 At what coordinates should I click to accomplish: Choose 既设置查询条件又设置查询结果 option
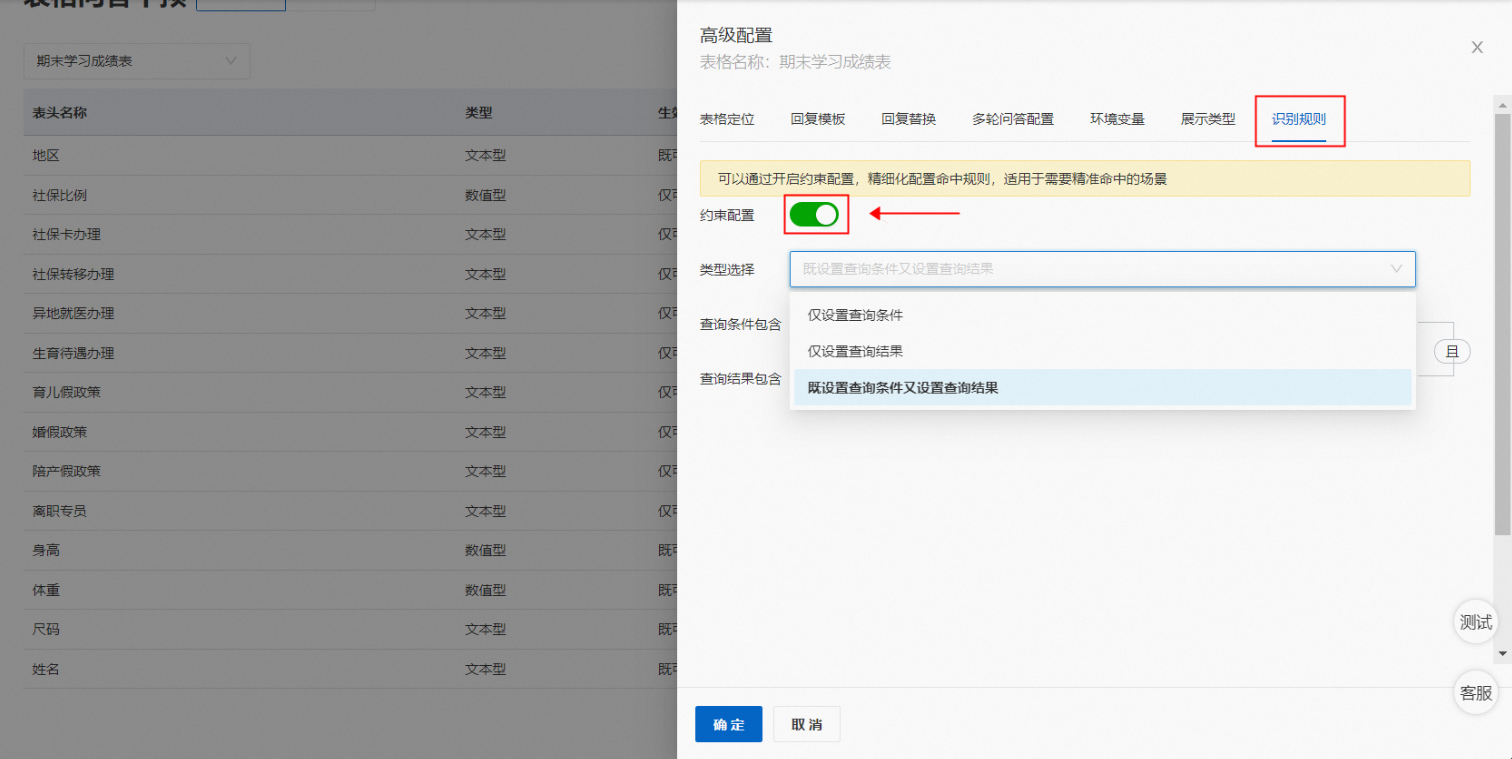(x=1102, y=388)
